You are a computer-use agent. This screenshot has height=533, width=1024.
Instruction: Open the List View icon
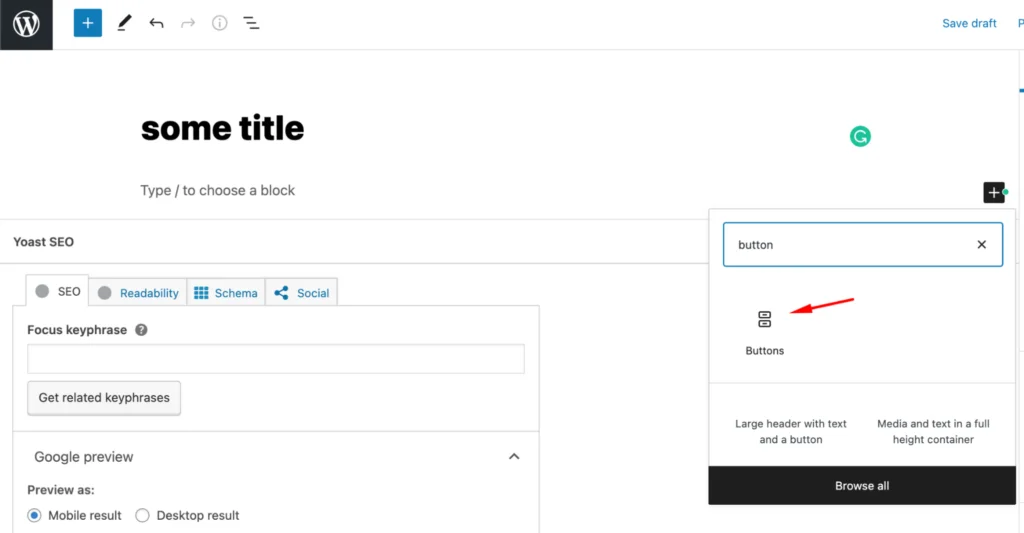click(x=252, y=23)
